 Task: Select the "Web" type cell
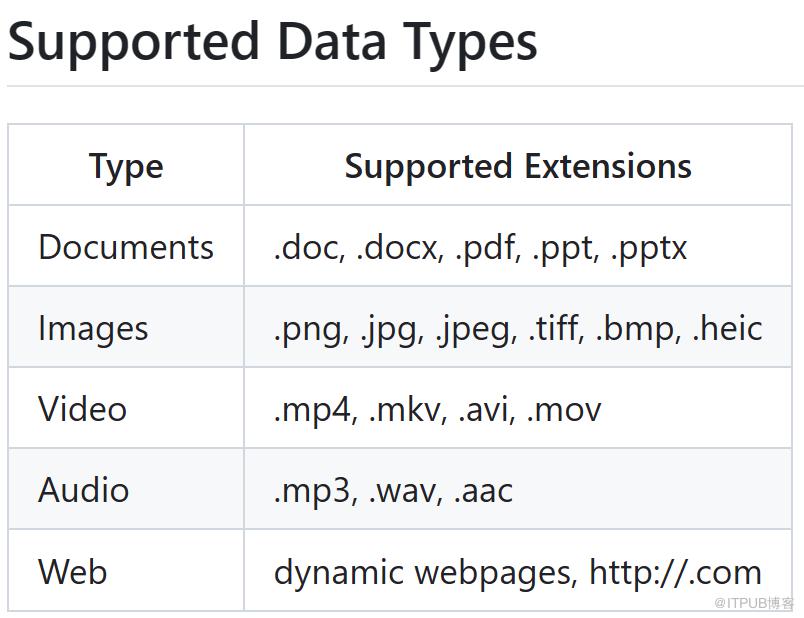click(x=72, y=572)
